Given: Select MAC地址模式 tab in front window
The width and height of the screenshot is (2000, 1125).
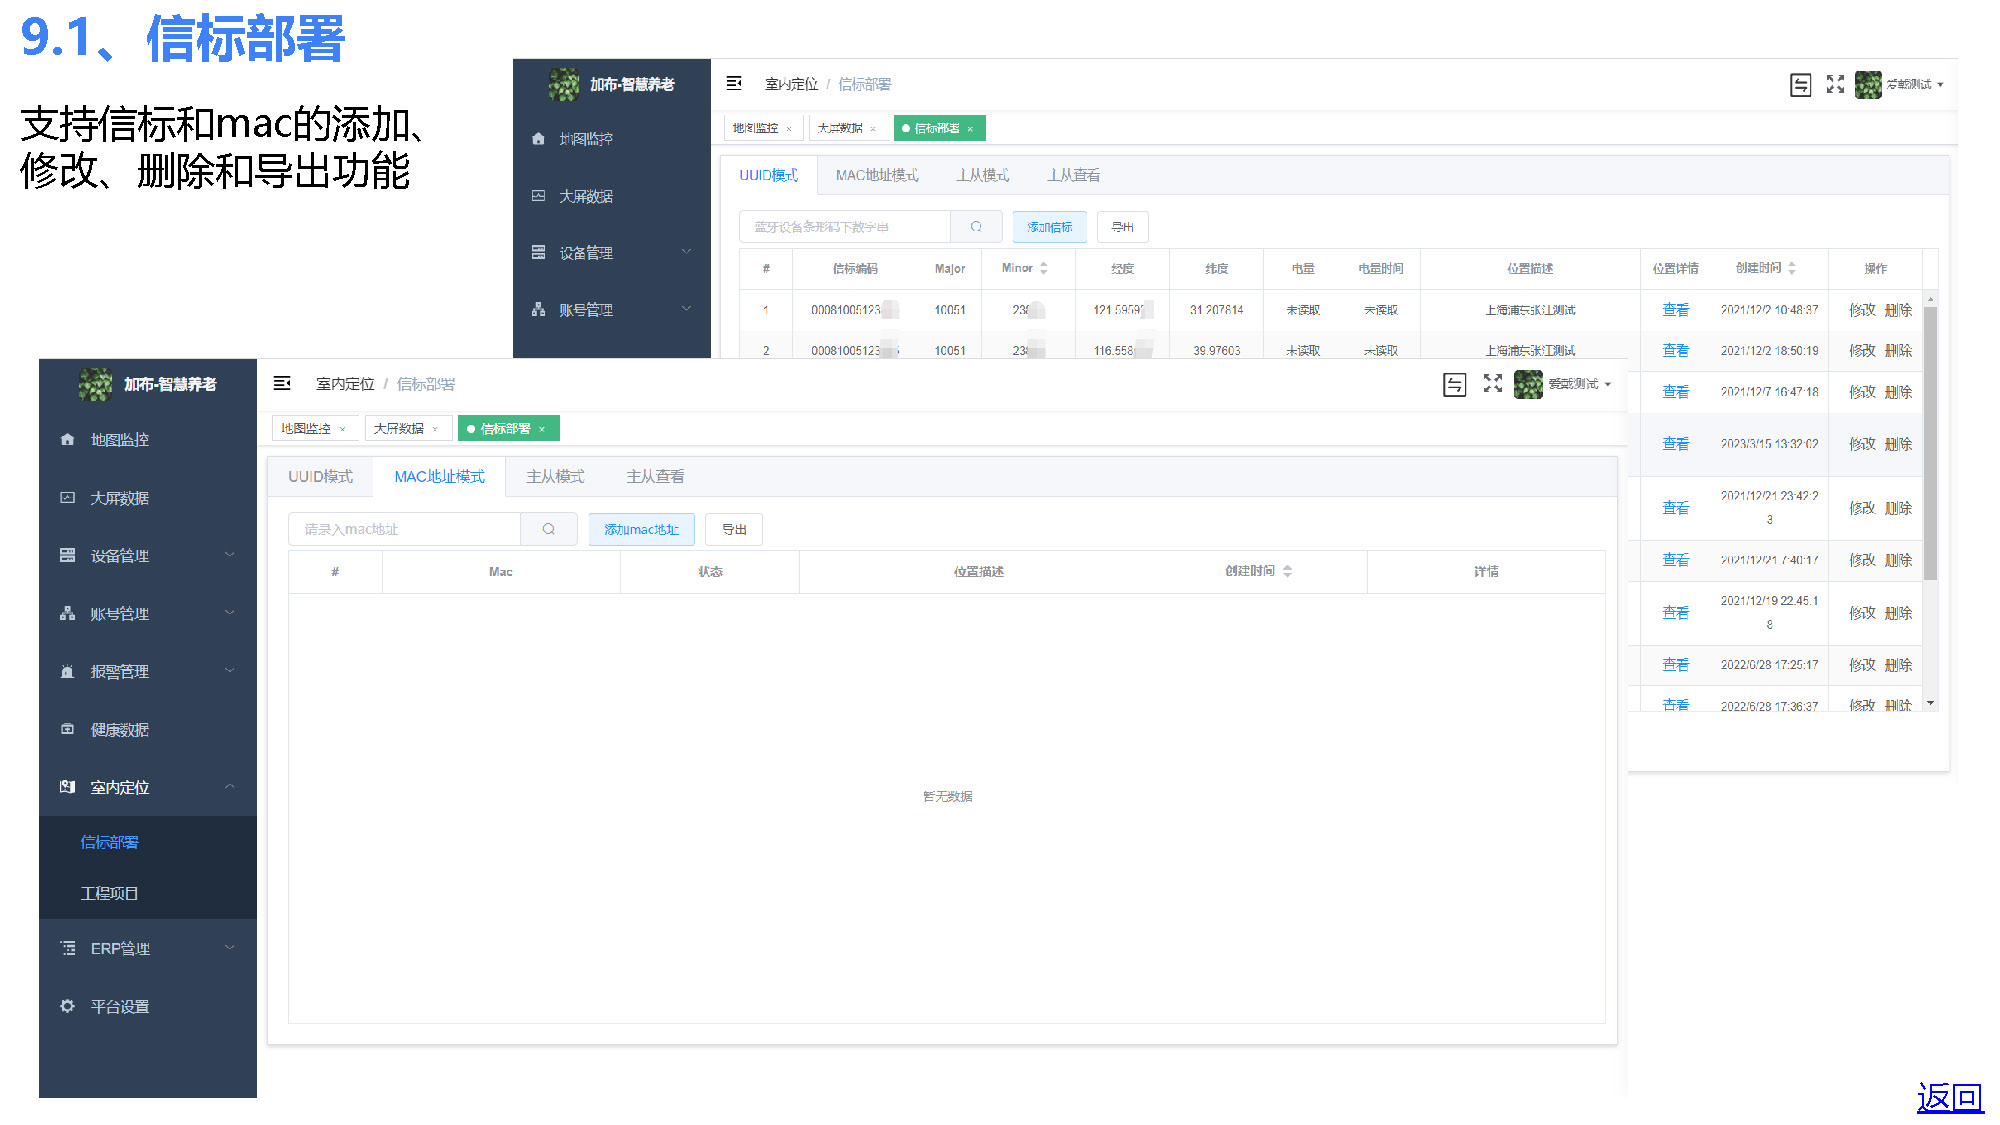Looking at the screenshot, I should tap(439, 477).
